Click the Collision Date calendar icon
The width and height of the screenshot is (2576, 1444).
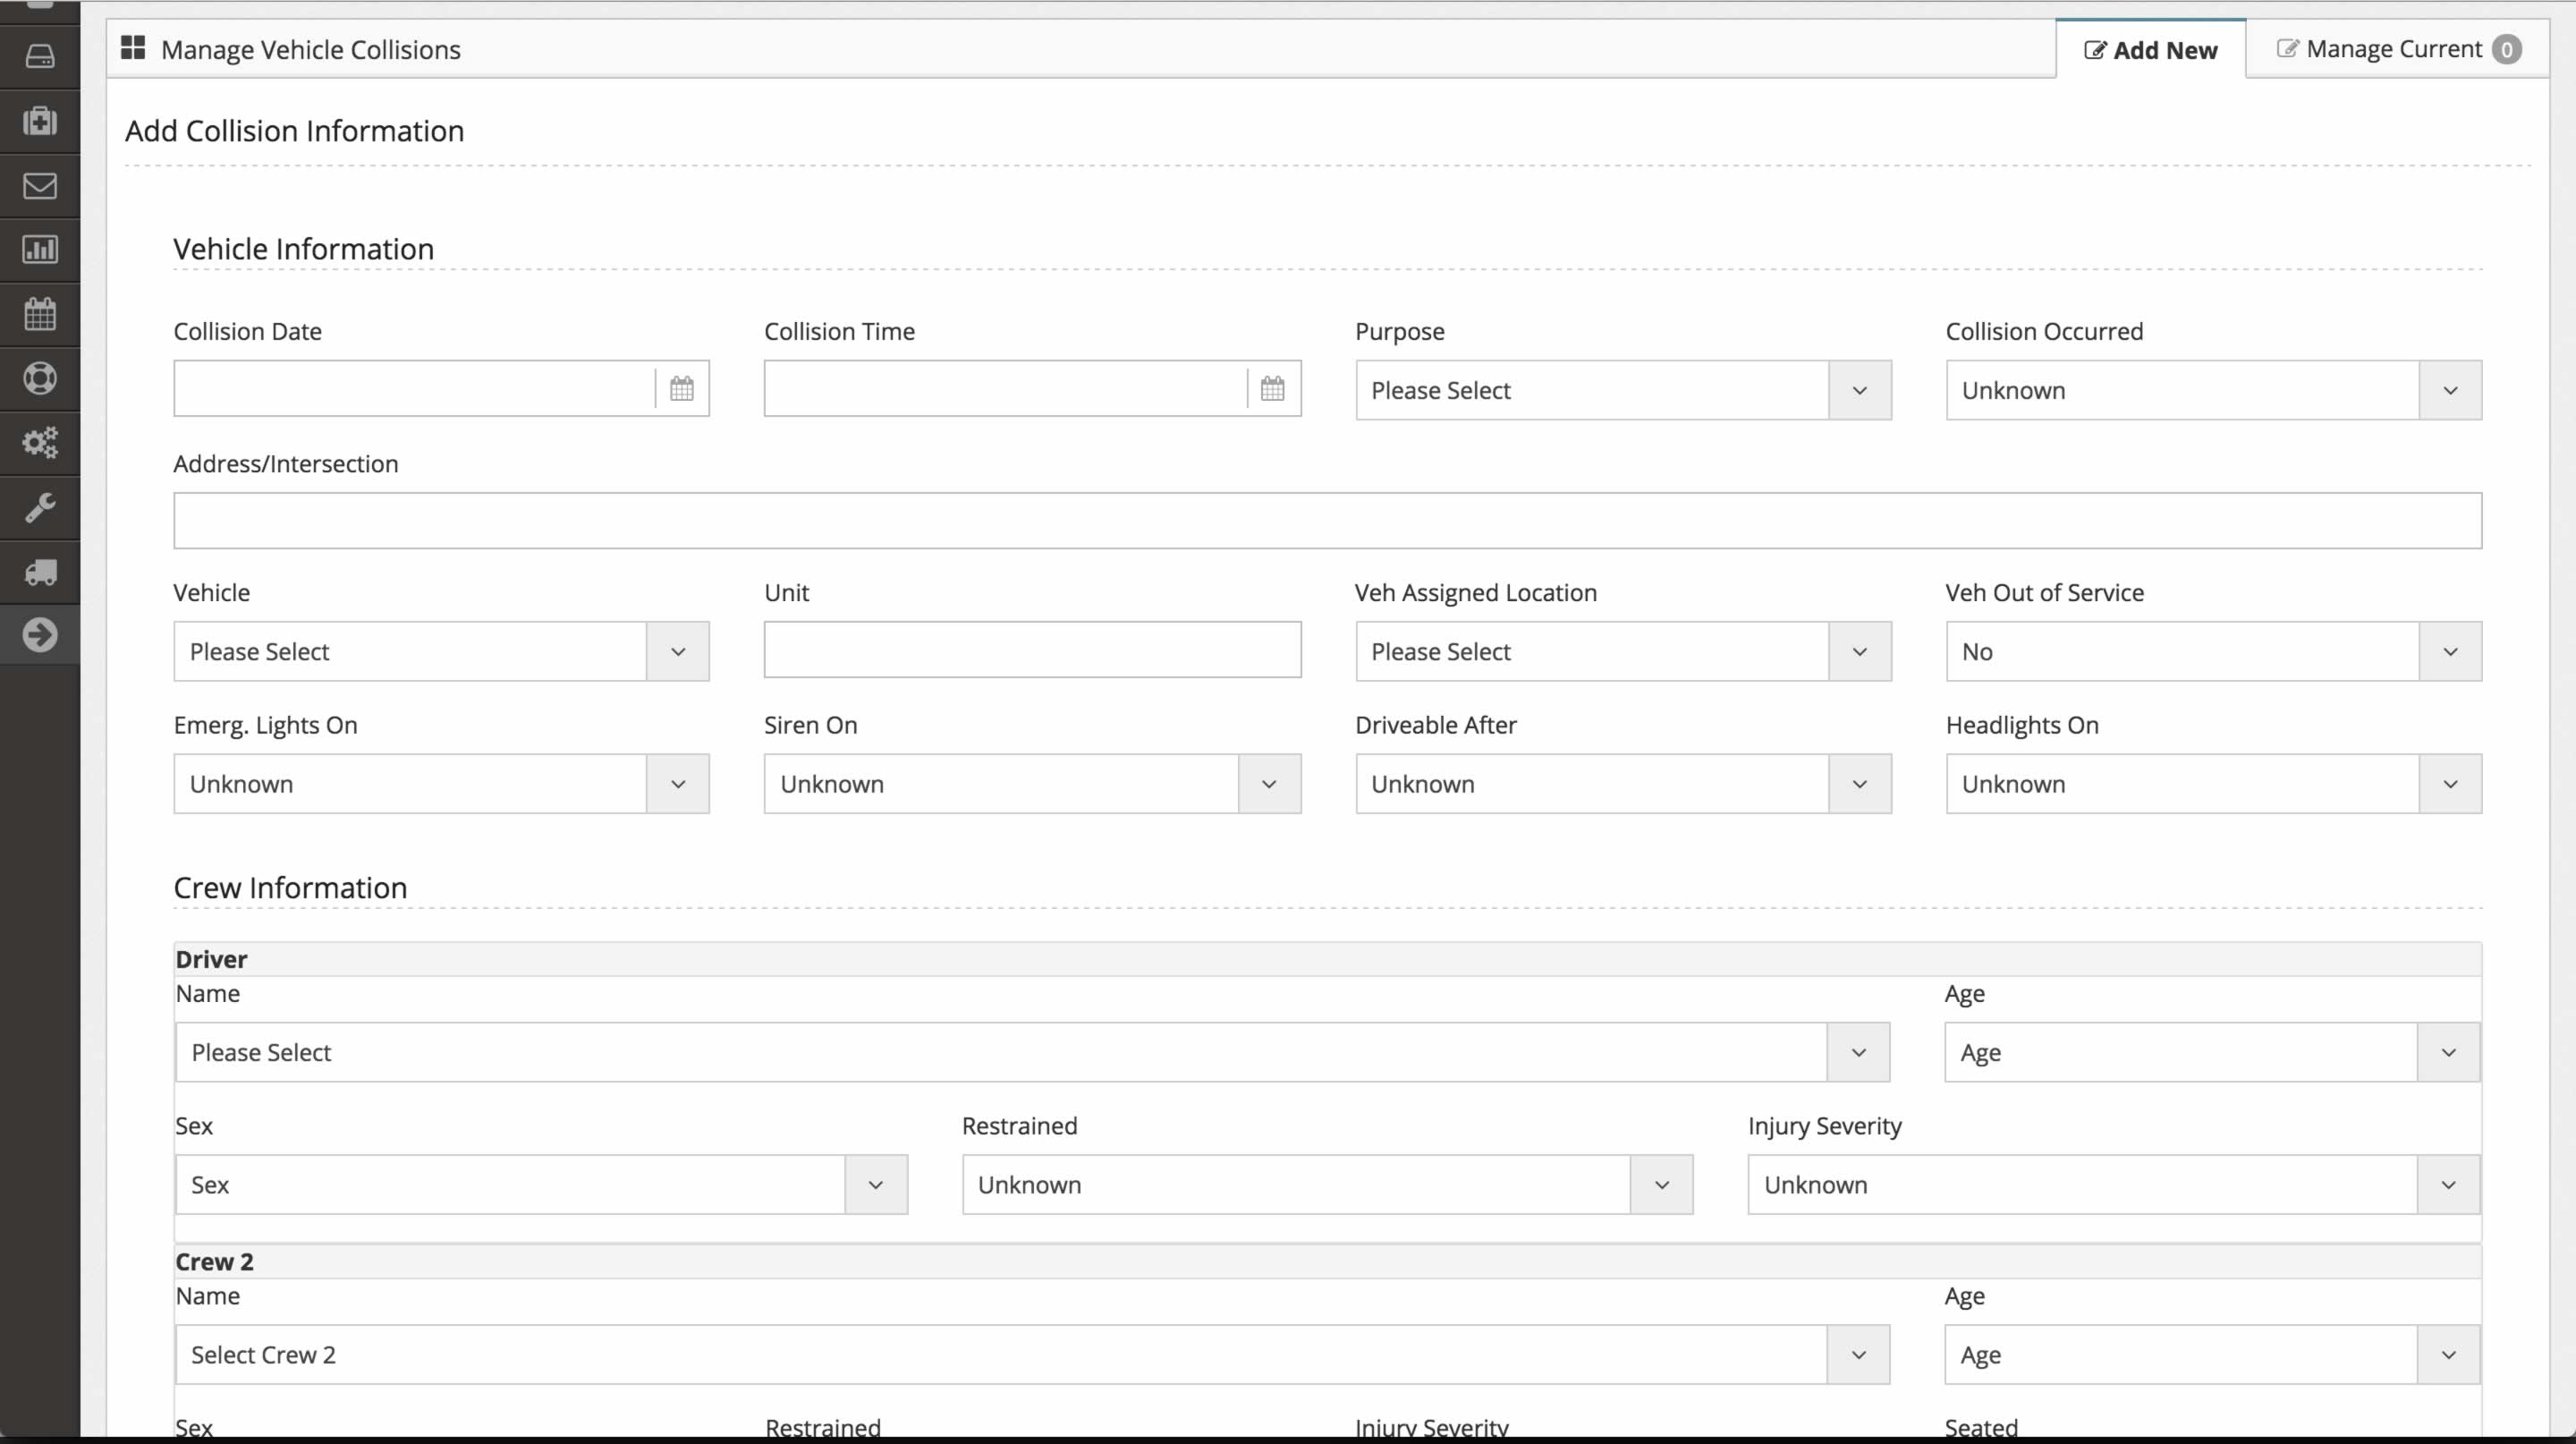click(682, 388)
